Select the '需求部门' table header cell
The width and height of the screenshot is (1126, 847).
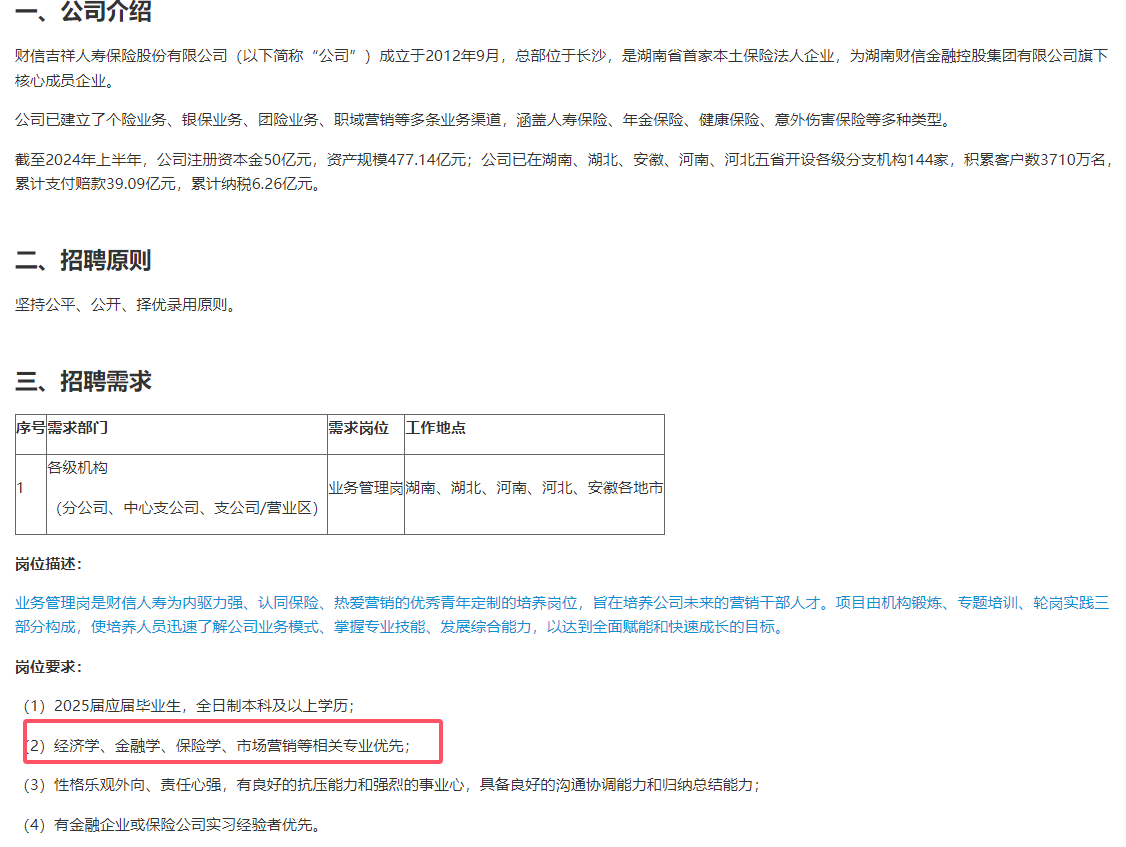[x=78, y=428]
